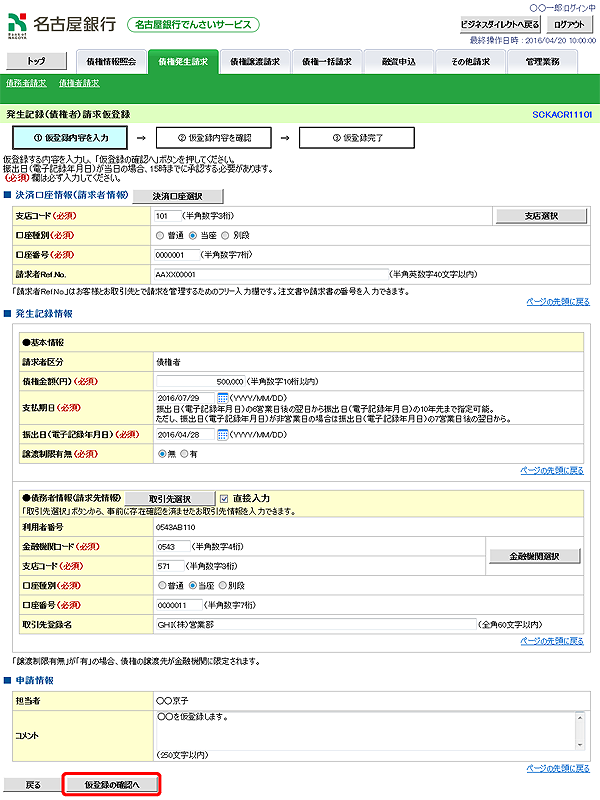The image size is (600, 800).
Task: Click ビジネスダイレクトへ戻る button
Action: pyautogui.click(x=500, y=24)
